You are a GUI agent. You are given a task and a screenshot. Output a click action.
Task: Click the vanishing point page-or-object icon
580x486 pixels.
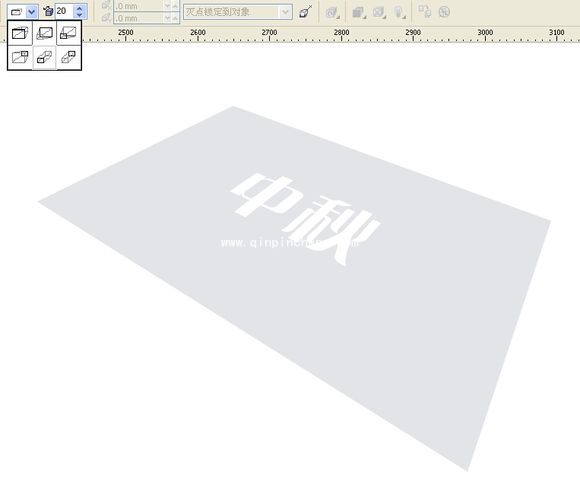(306, 12)
